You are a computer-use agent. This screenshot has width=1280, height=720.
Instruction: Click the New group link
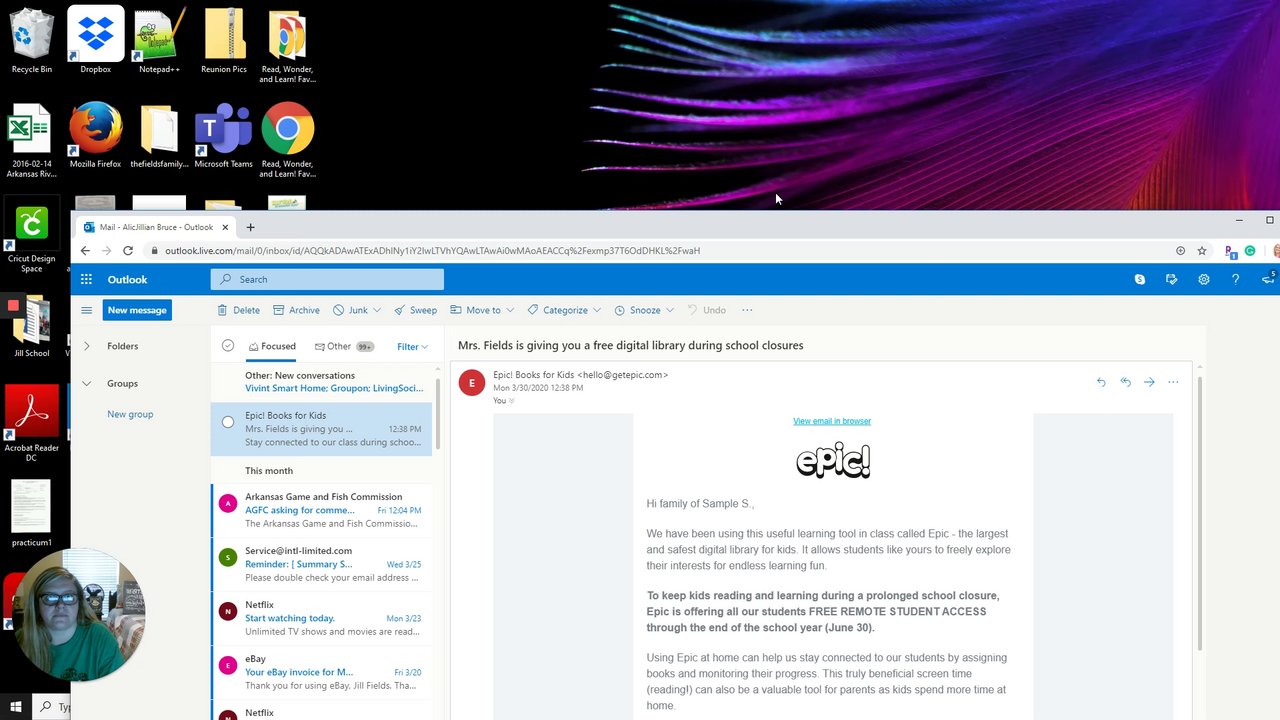pyautogui.click(x=130, y=414)
